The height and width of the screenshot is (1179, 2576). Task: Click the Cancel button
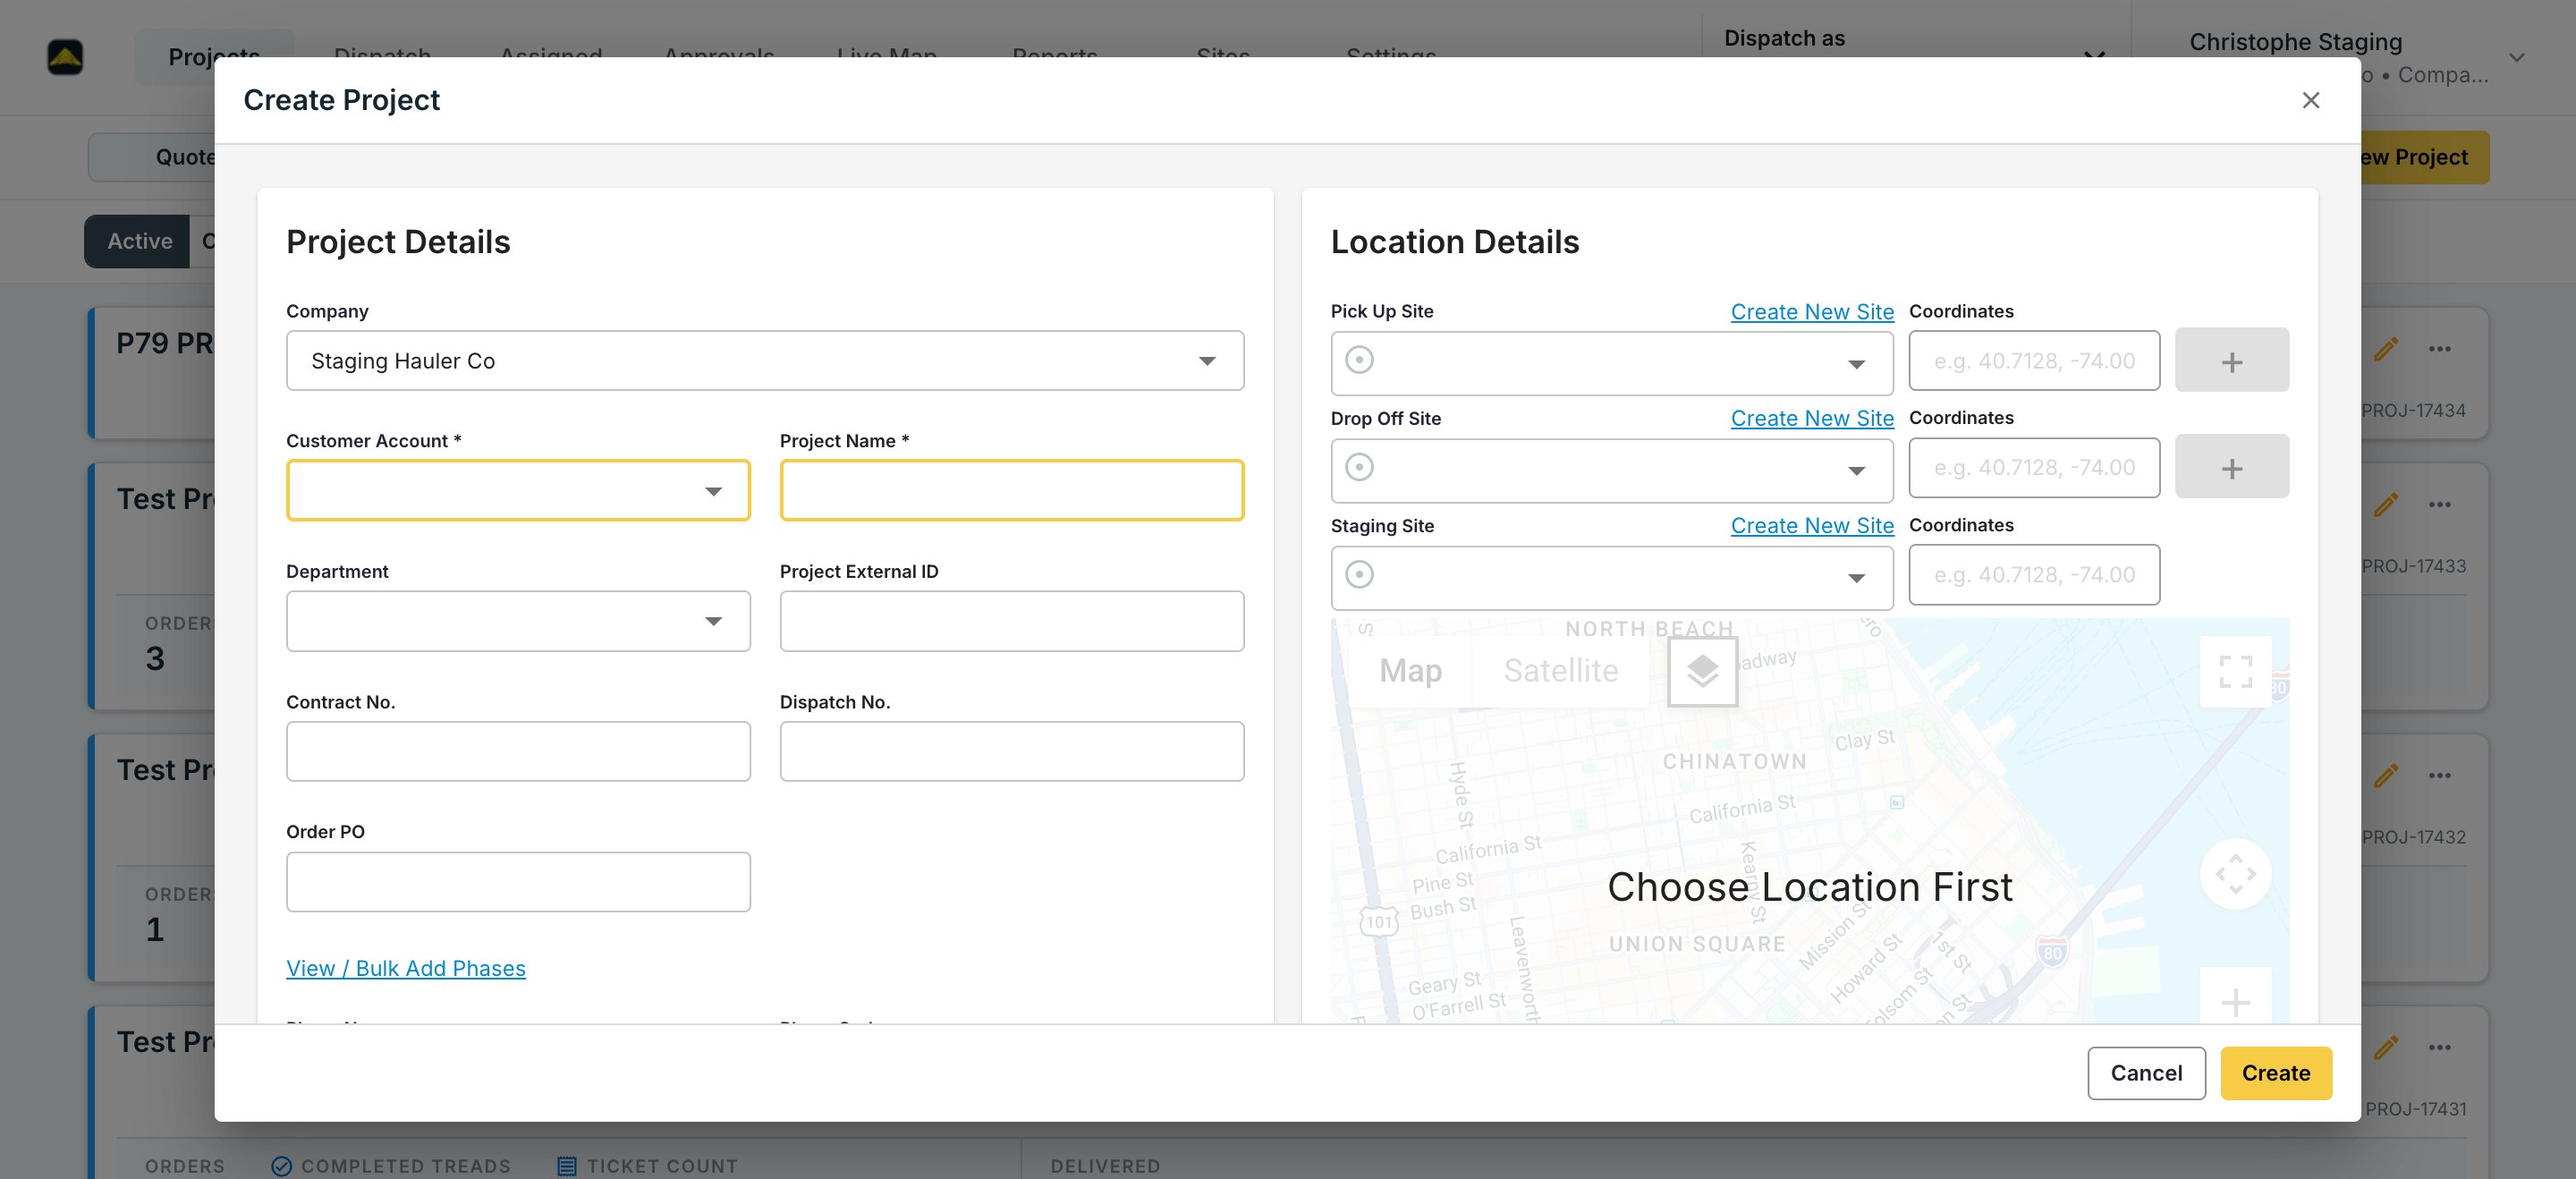[2146, 1073]
